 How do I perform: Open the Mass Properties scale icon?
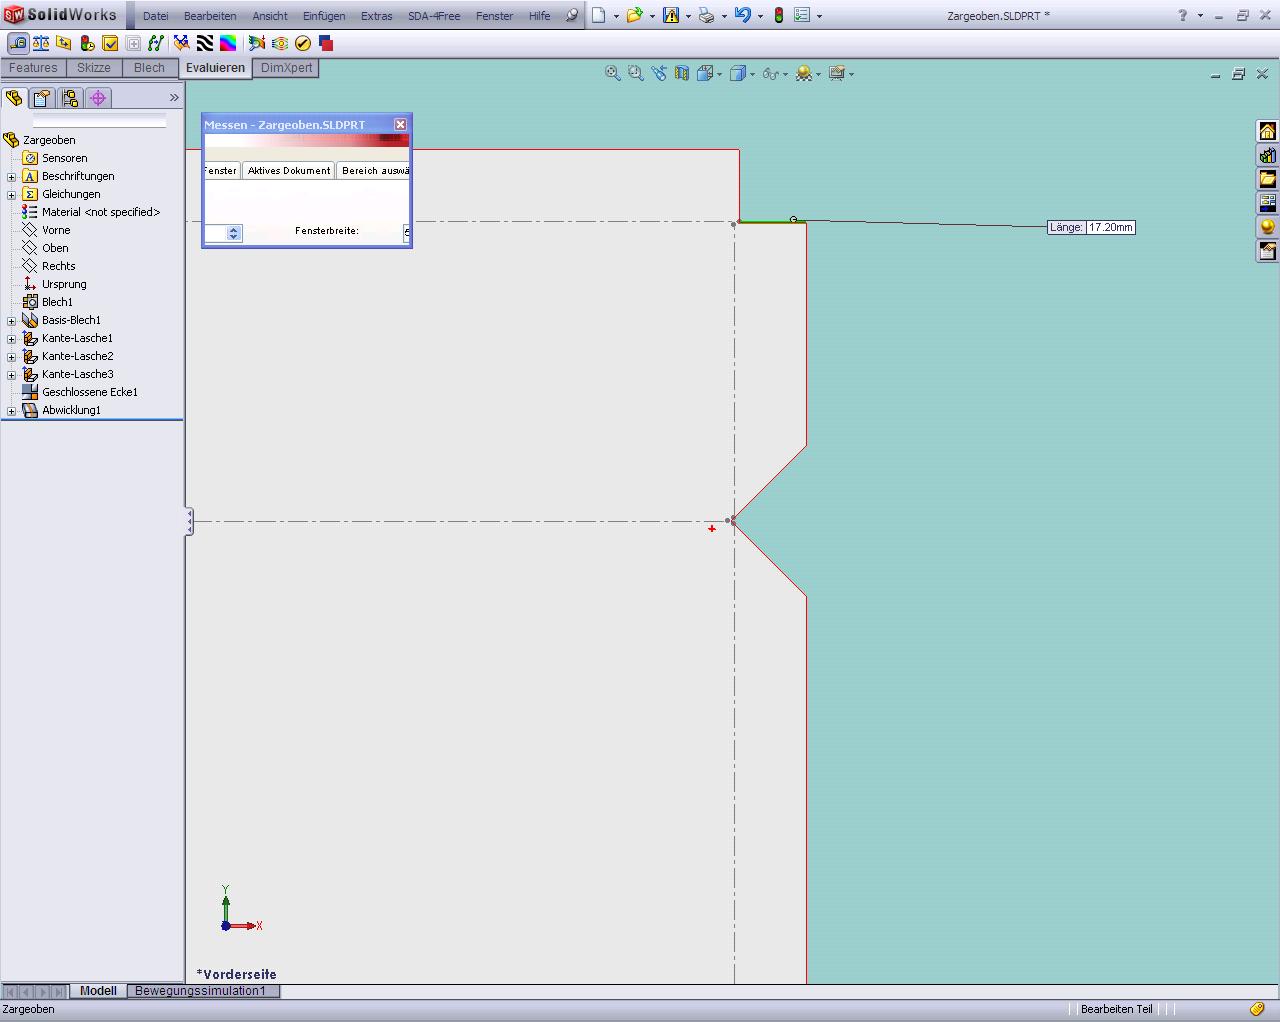pyautogui.click(x=41, y=43)
